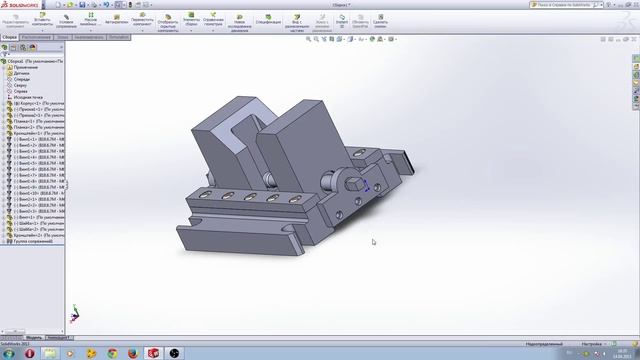
Task: Switch to the Эскиз command tab
Action: pos(62,37)
